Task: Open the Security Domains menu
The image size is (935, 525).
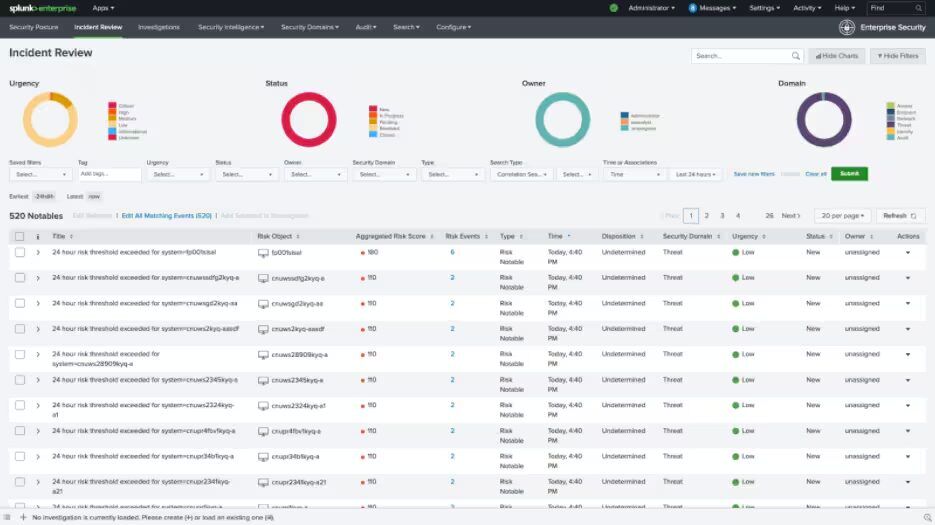Action: pyautogui.click(x=309, y=27)
